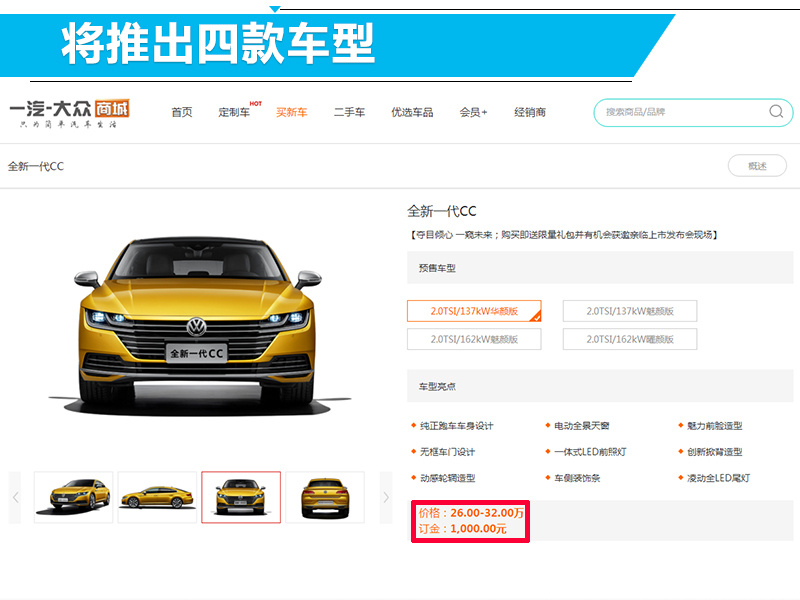The height and width of the screenshot is (600, 800).
Task: Click the 全新一代CC breadcrumb text
Action: click(36, 166)
